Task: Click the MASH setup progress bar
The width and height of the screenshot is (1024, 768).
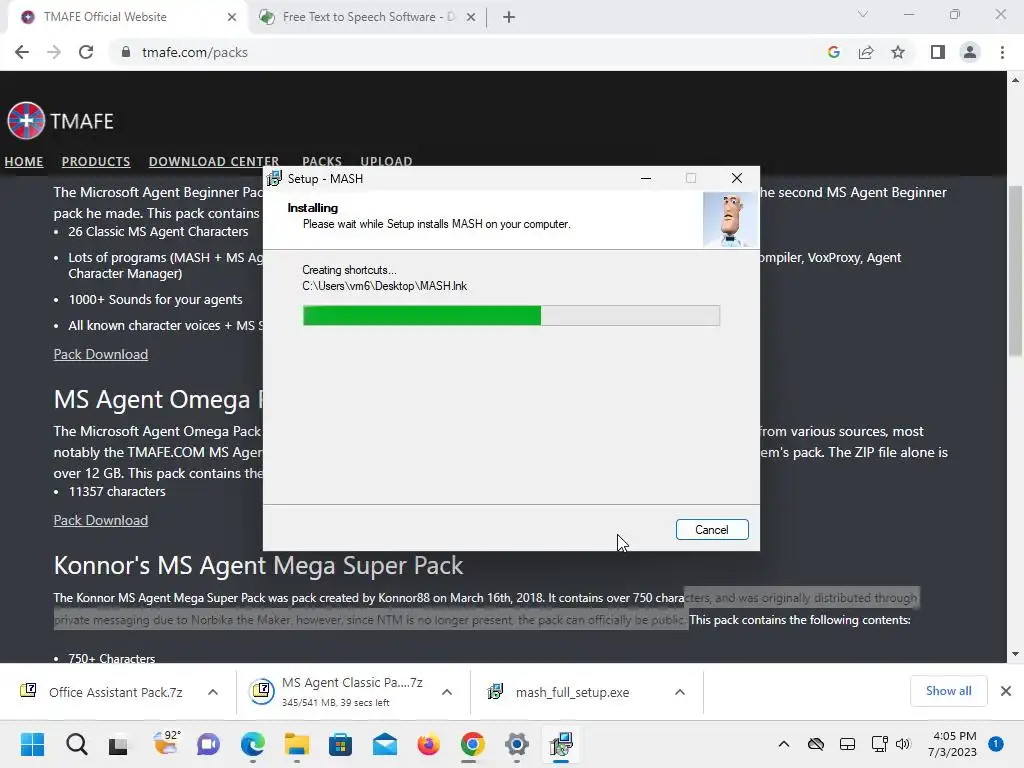Action: (511, 315)
